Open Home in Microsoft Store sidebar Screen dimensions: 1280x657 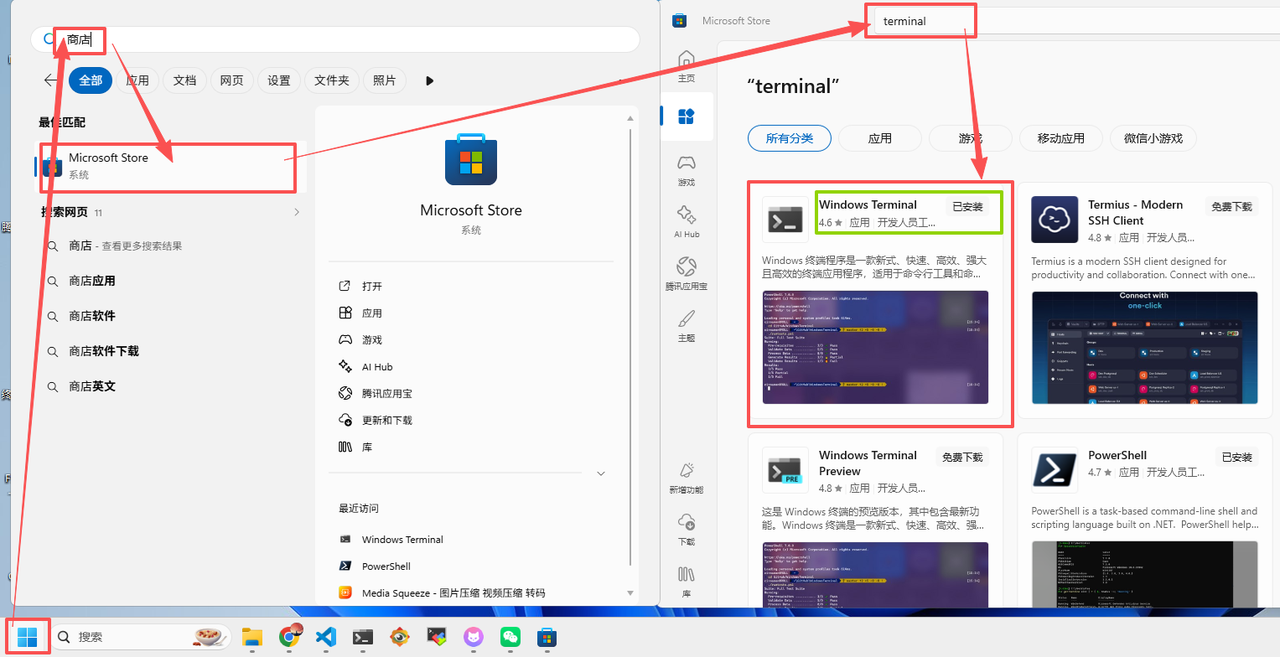[686, 66]
